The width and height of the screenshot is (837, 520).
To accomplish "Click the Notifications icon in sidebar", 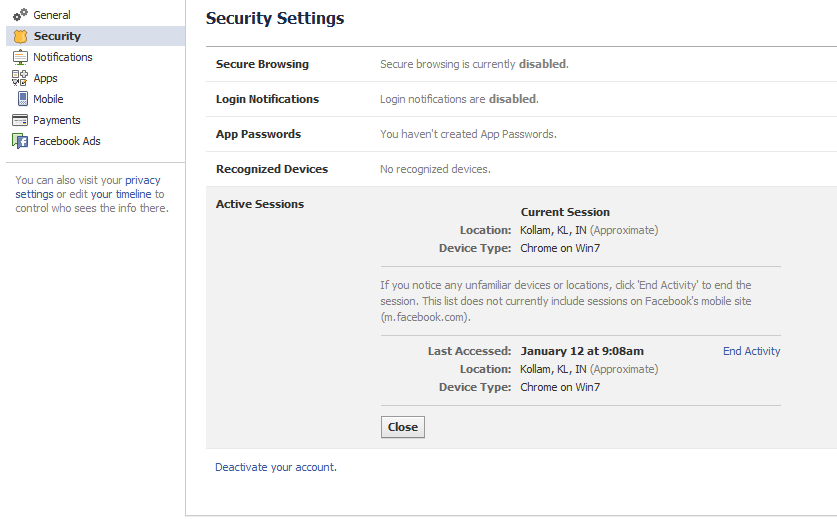I will tap(20, 57).
